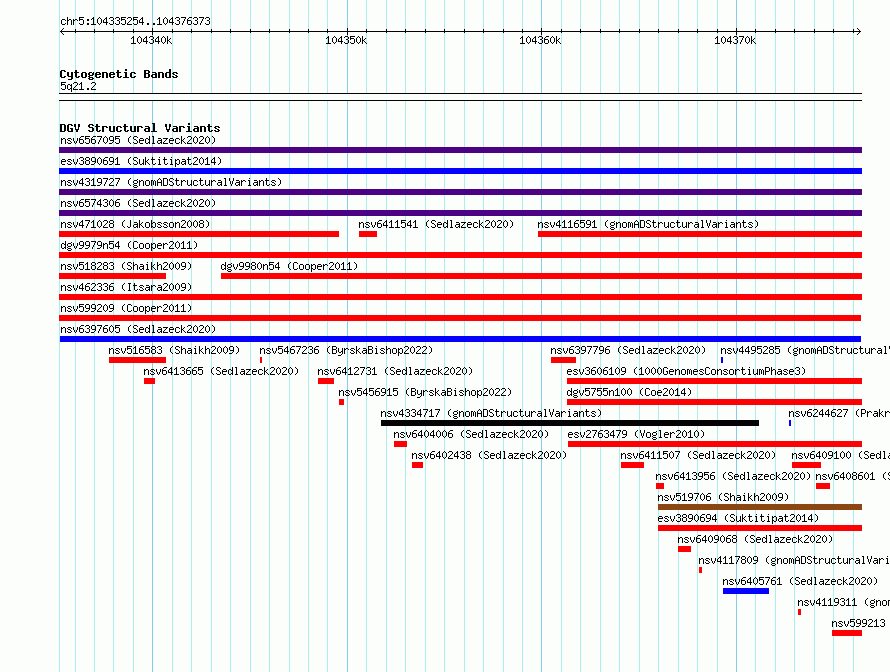Click the 104370k ruler position label
Screen dimensions: 890x672
pyautogui.click(x=735, y=40)
